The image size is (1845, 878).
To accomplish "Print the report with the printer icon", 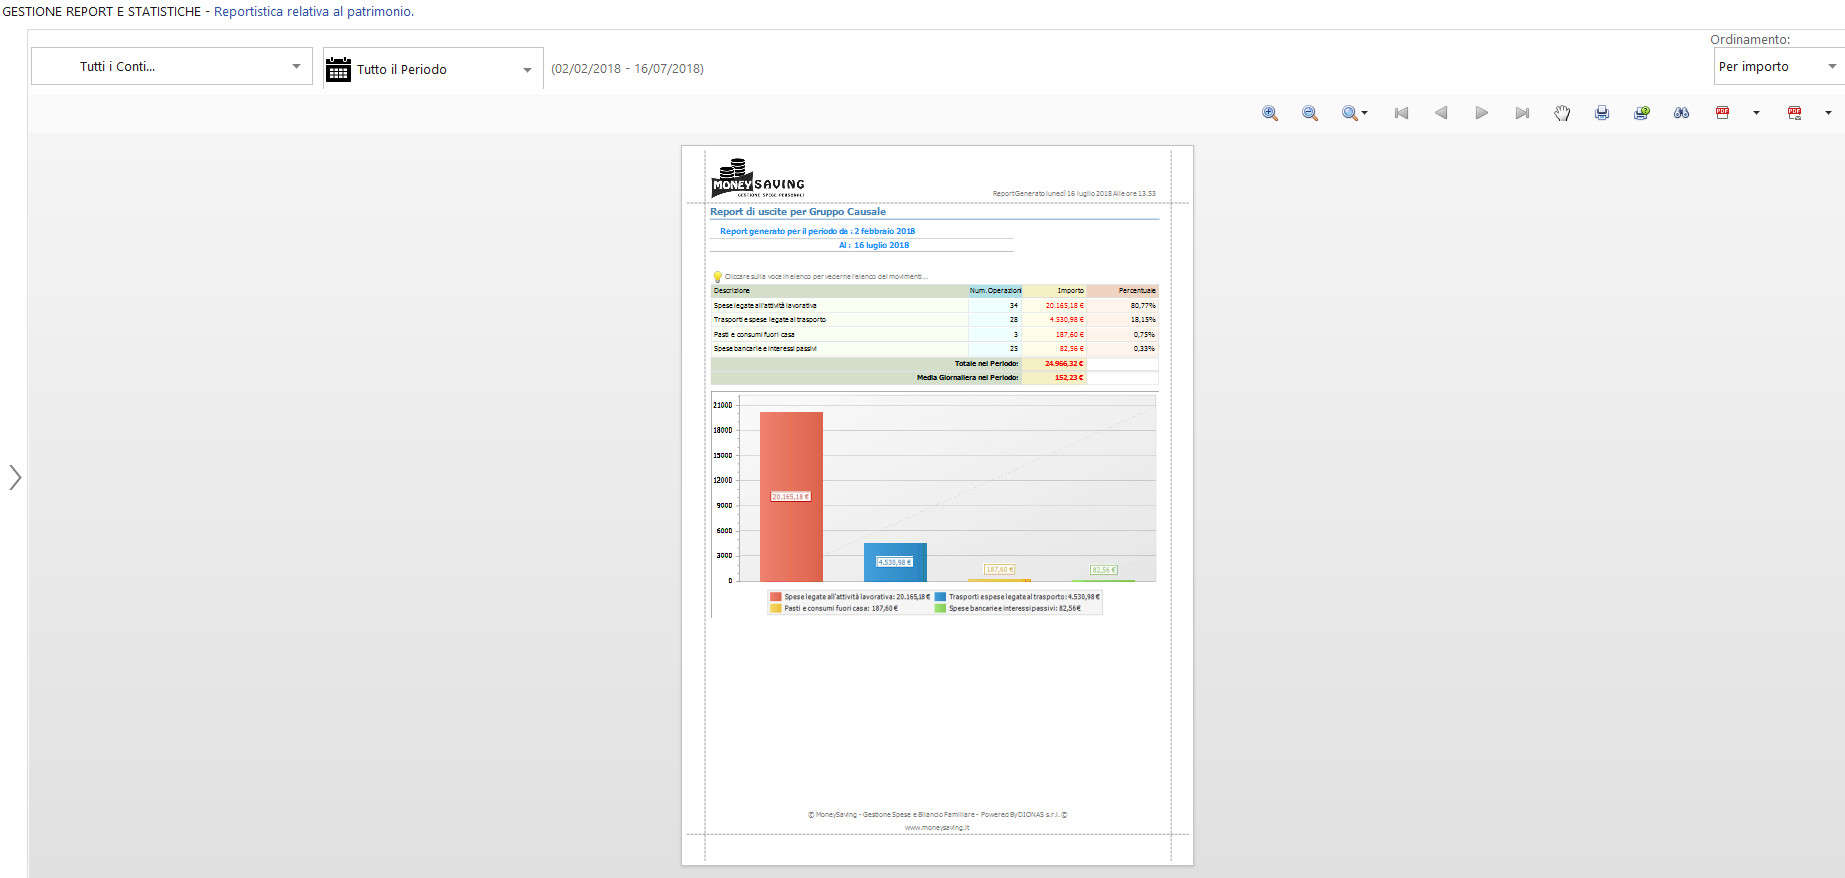I will click(1602, 113).
